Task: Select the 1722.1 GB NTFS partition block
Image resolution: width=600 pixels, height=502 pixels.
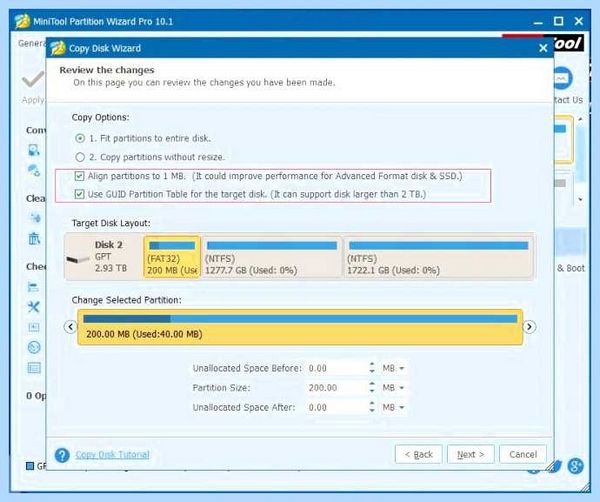Action: [x=438, y=257]
